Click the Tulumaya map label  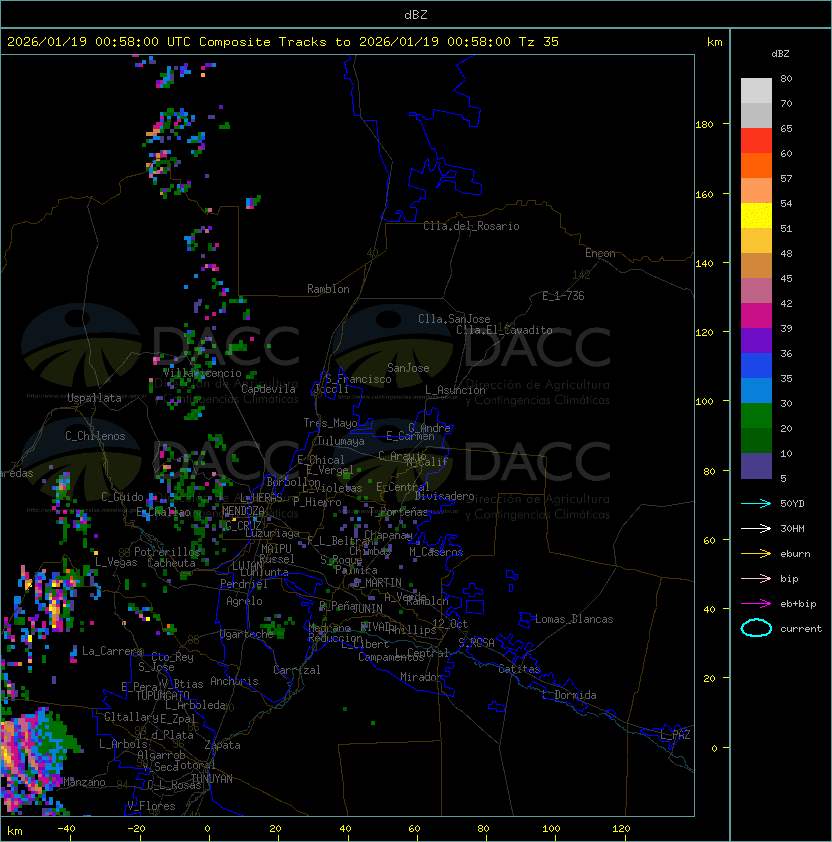tap(341, 441)
